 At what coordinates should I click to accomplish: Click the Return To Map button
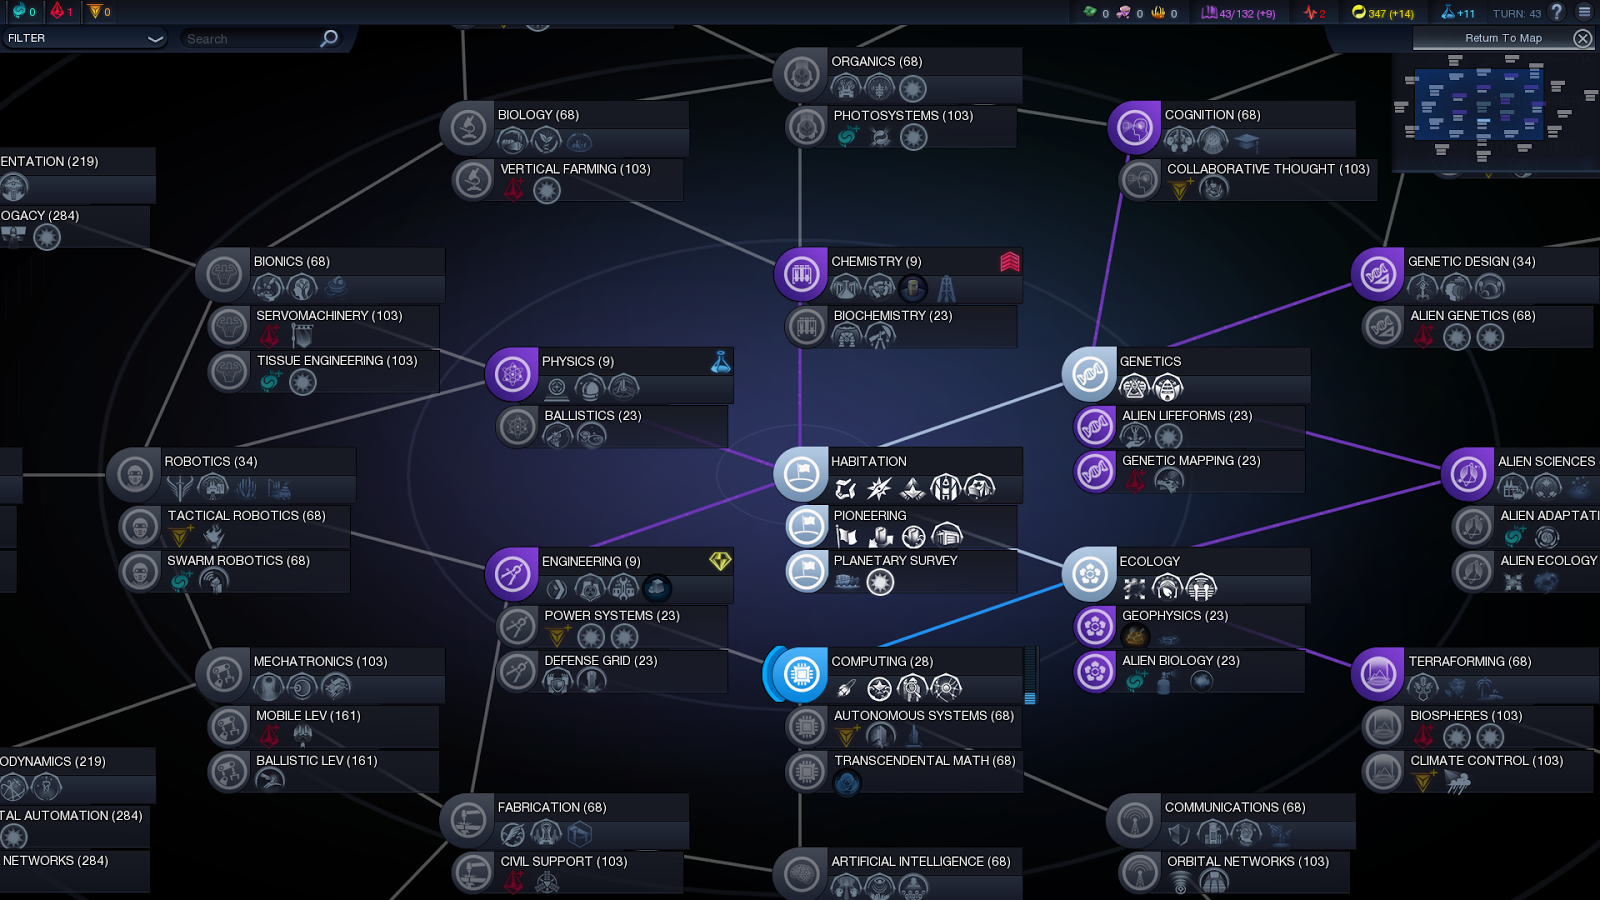click(x=1503, y=38)
